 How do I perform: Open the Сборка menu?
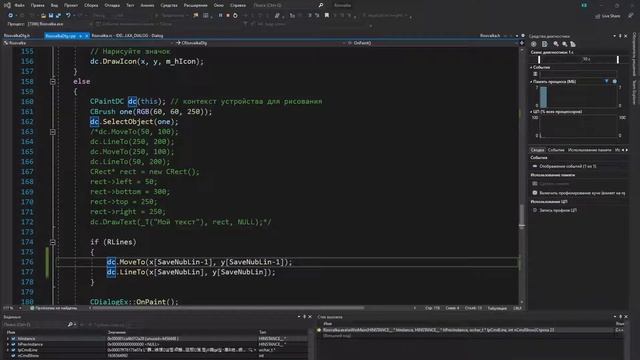(91, 5)
